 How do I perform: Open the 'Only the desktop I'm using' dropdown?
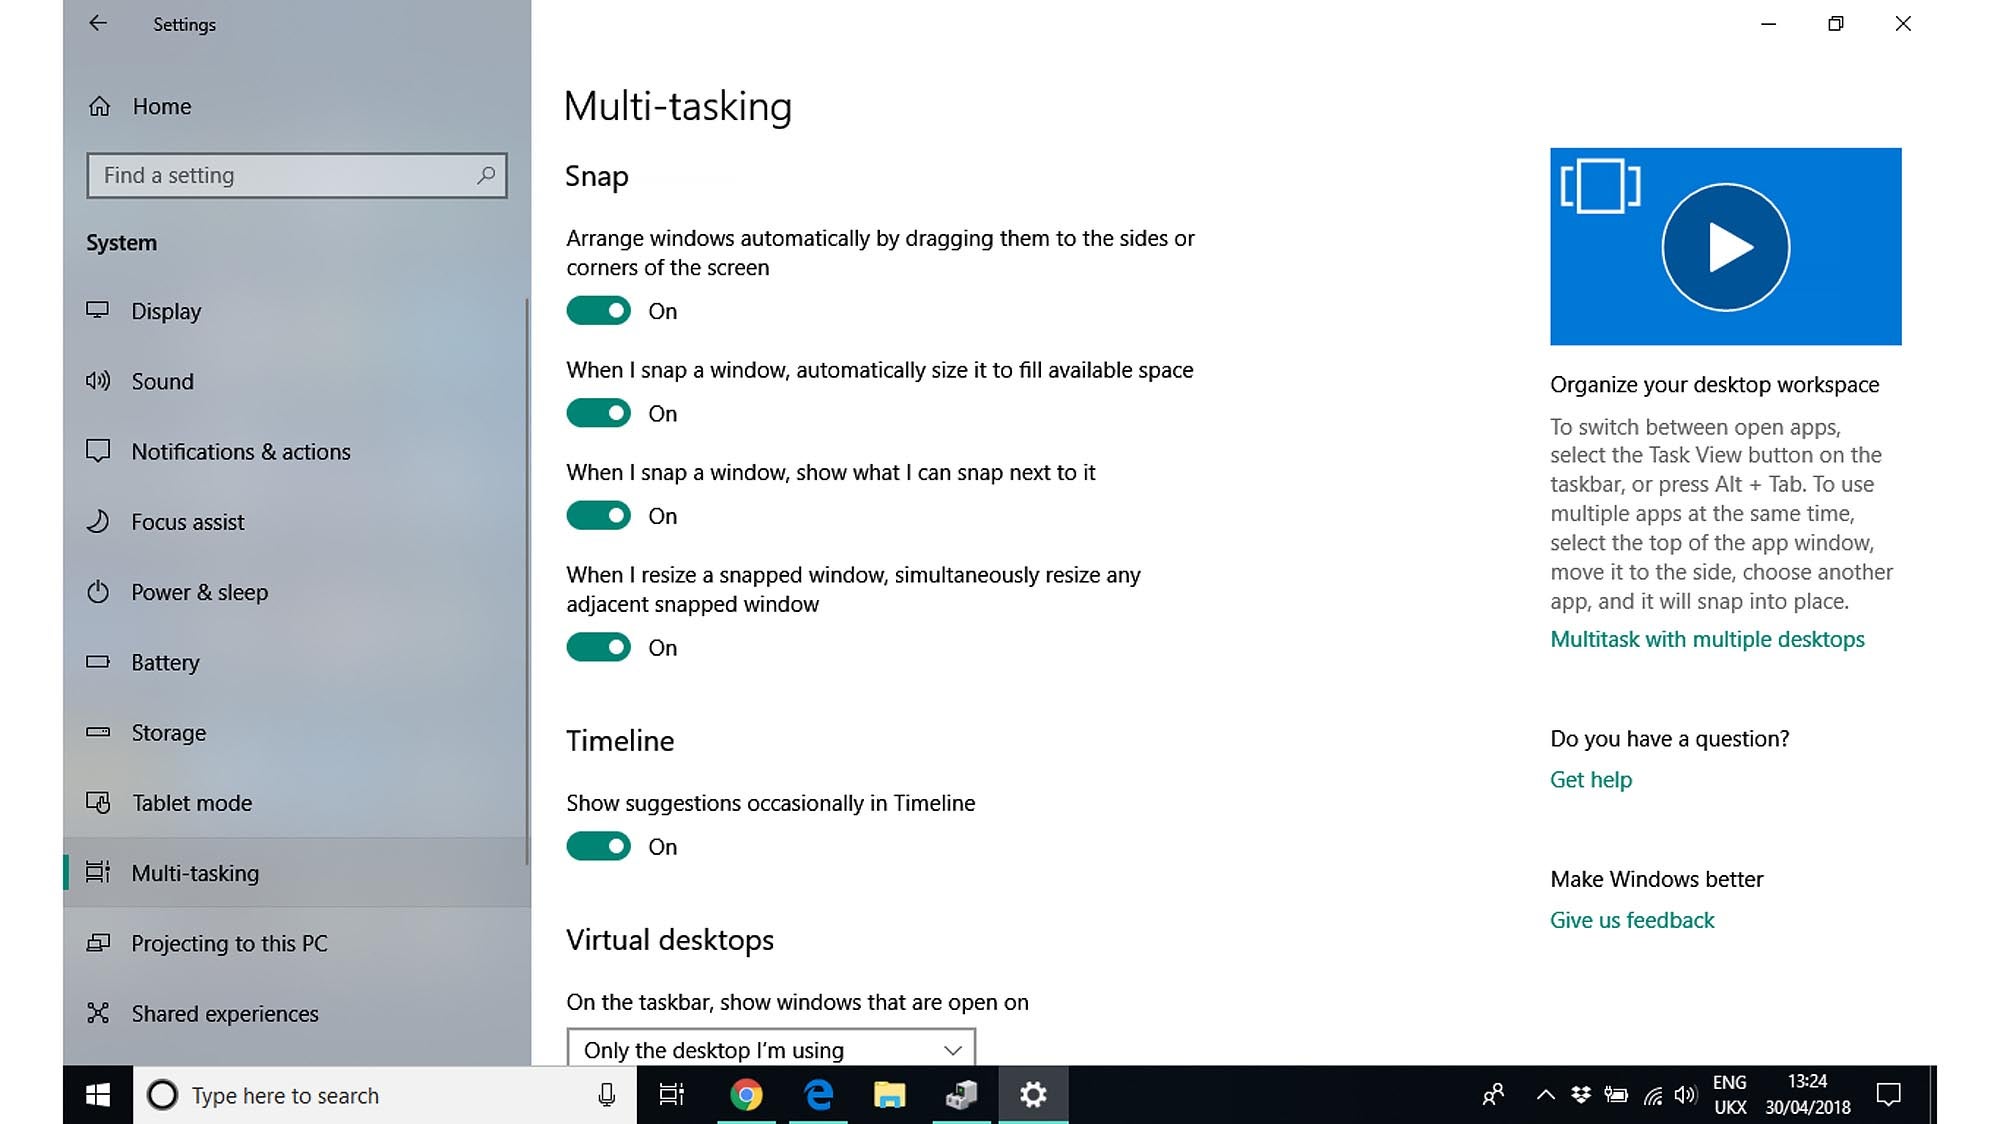tap(771, 1048)
